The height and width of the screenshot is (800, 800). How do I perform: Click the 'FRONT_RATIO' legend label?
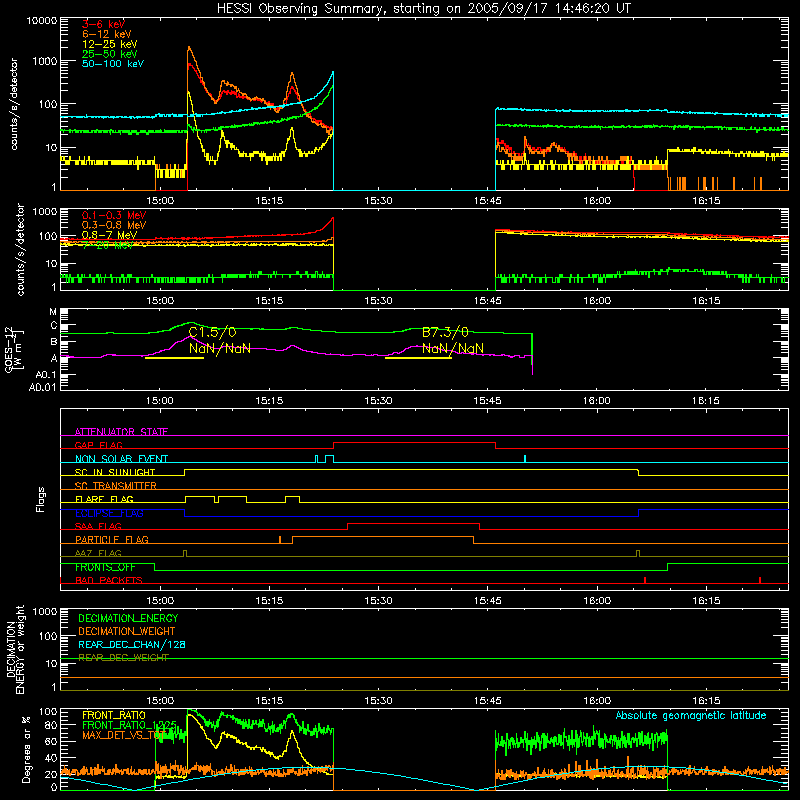point(114,715)
